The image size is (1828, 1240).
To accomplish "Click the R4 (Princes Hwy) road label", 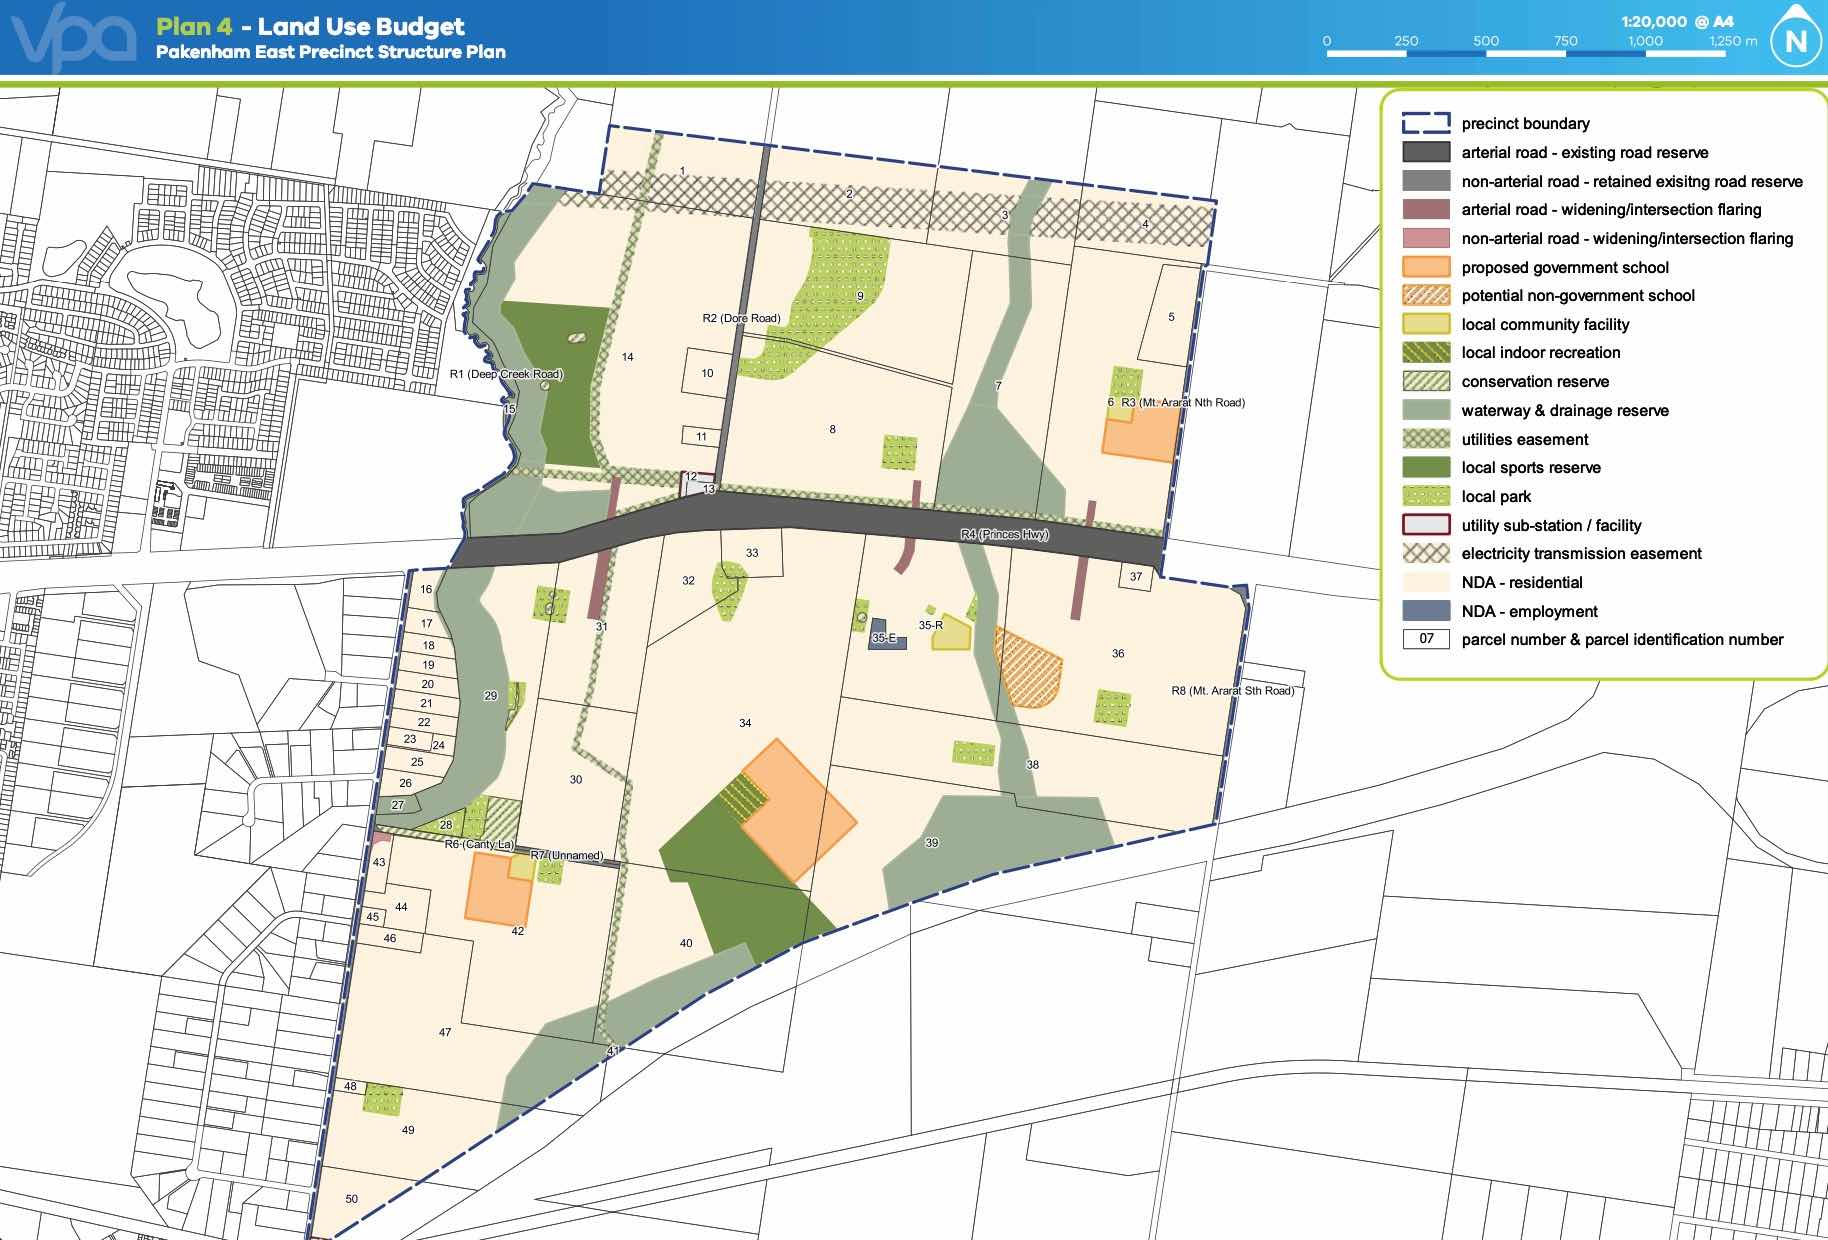I will pos(1004,534).
